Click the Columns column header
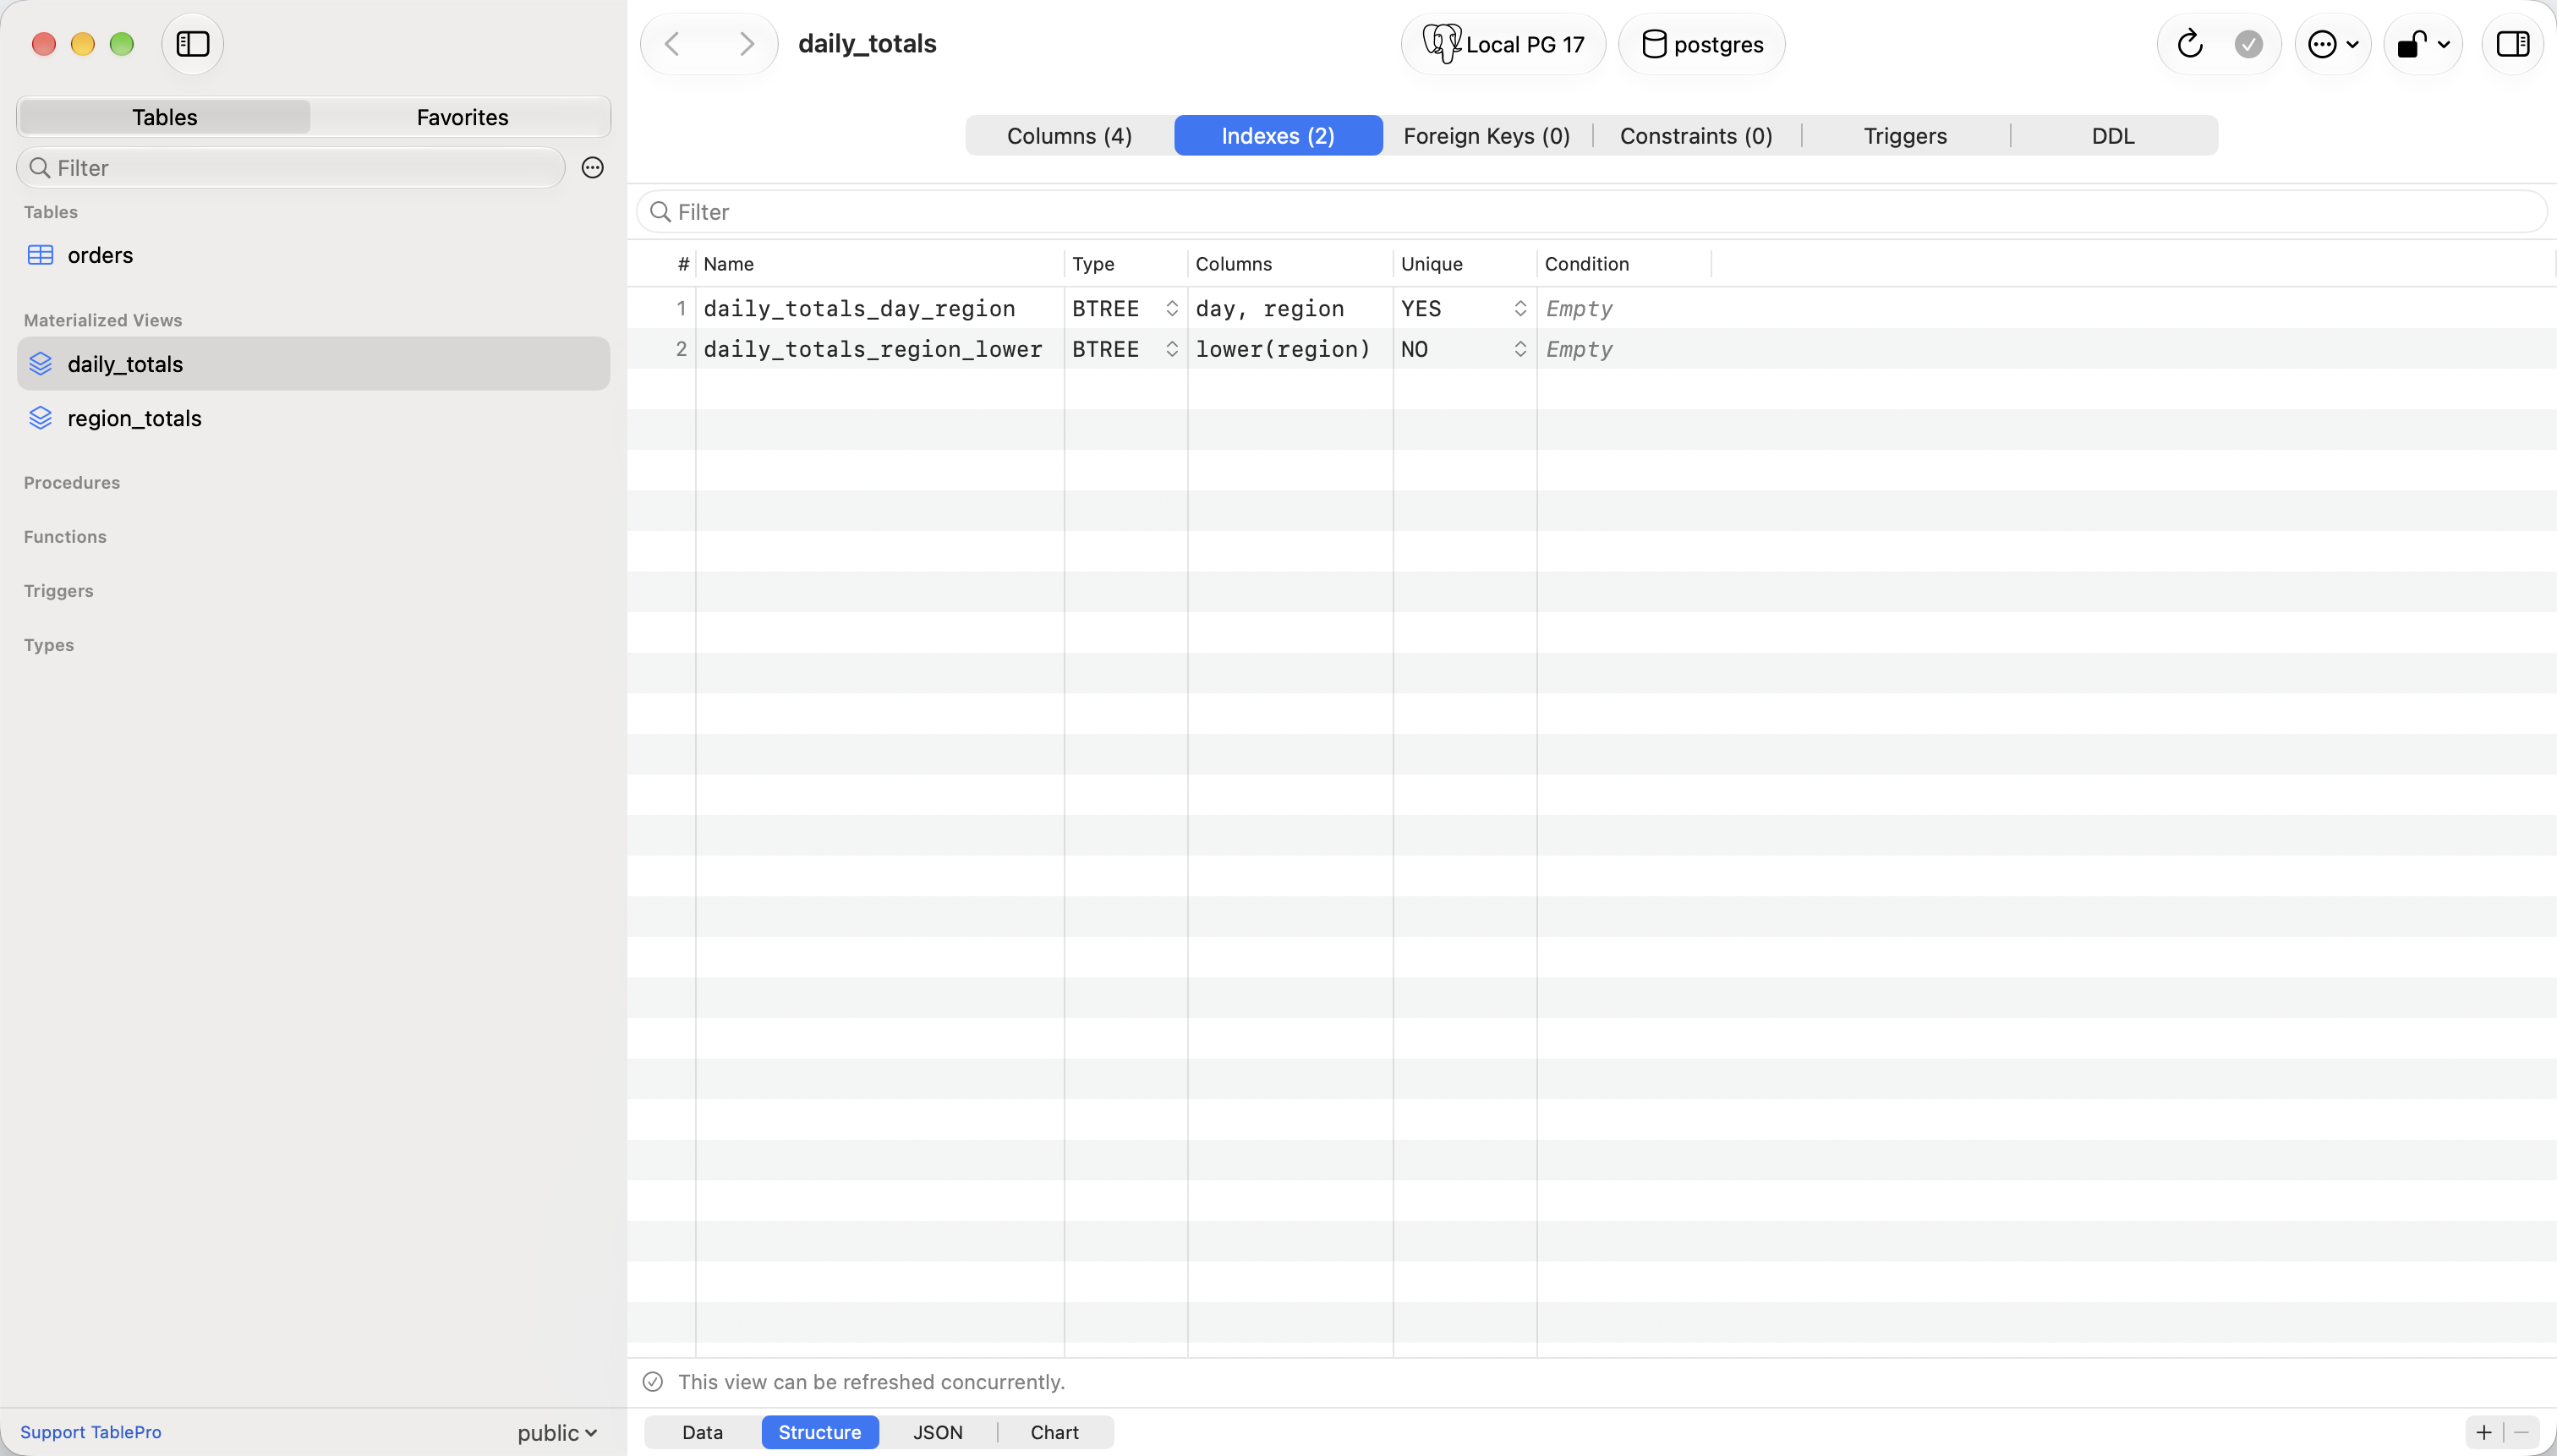2557x1456 pixels. point(1290,264)
